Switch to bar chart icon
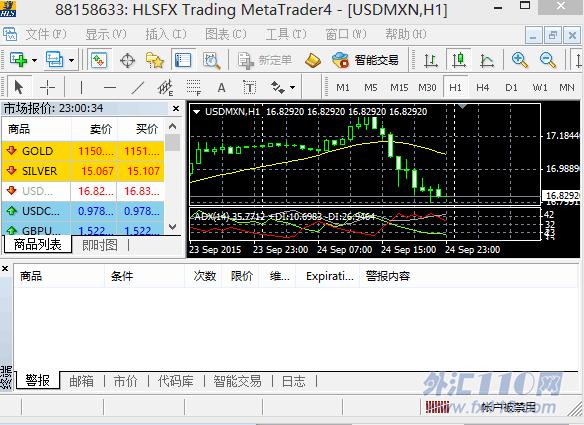 tap(431, 60)
